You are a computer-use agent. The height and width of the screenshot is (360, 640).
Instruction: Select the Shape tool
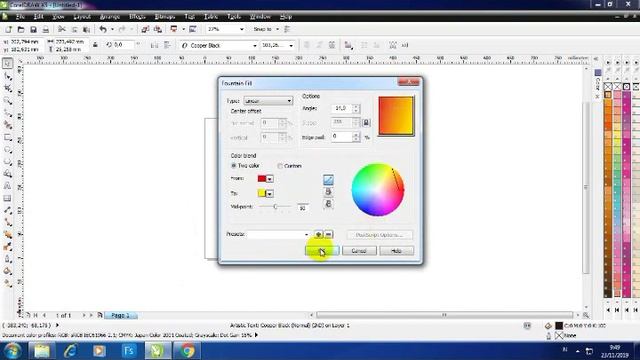click(x=7, y=76)
